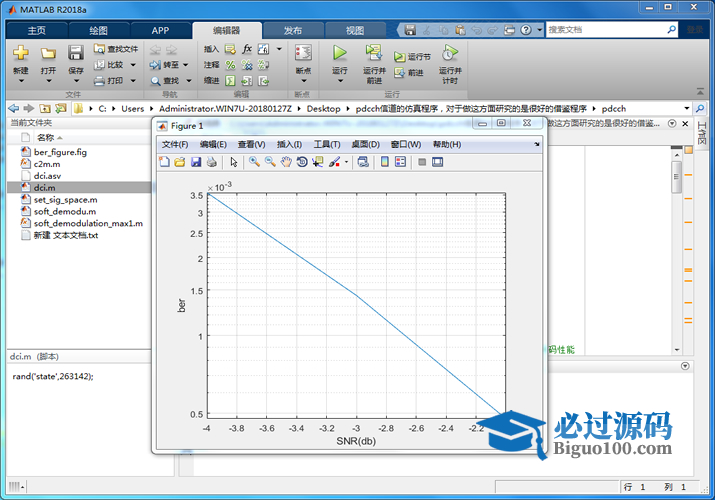Image resolution: width=715 pixels, height=500 pixels.
Task: Click the back navigation arrow in address bar
Action: tap(14, 108)
